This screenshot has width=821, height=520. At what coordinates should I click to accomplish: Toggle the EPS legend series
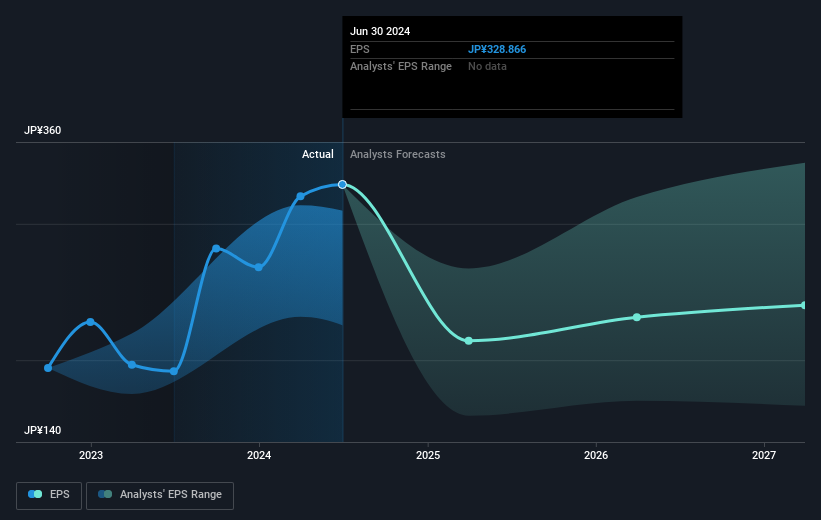point(49,495)
